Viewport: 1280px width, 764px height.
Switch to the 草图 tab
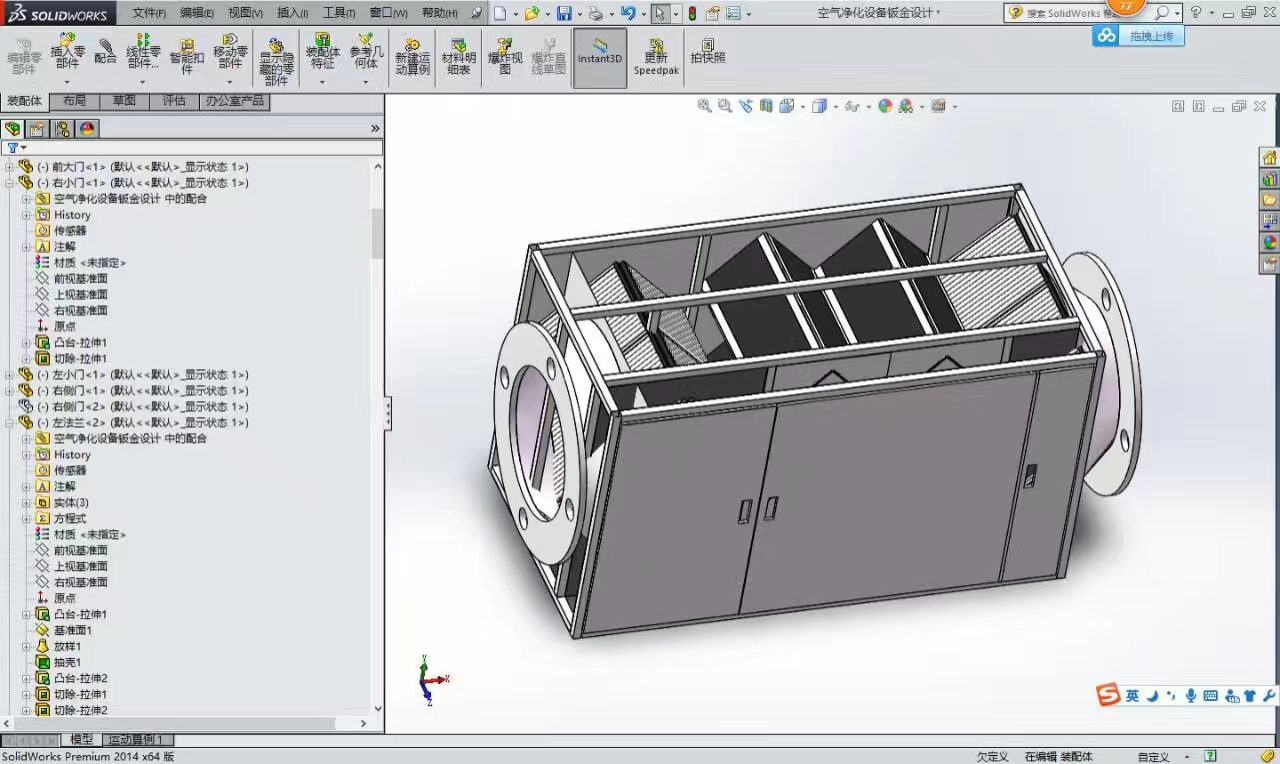(124, 101)
